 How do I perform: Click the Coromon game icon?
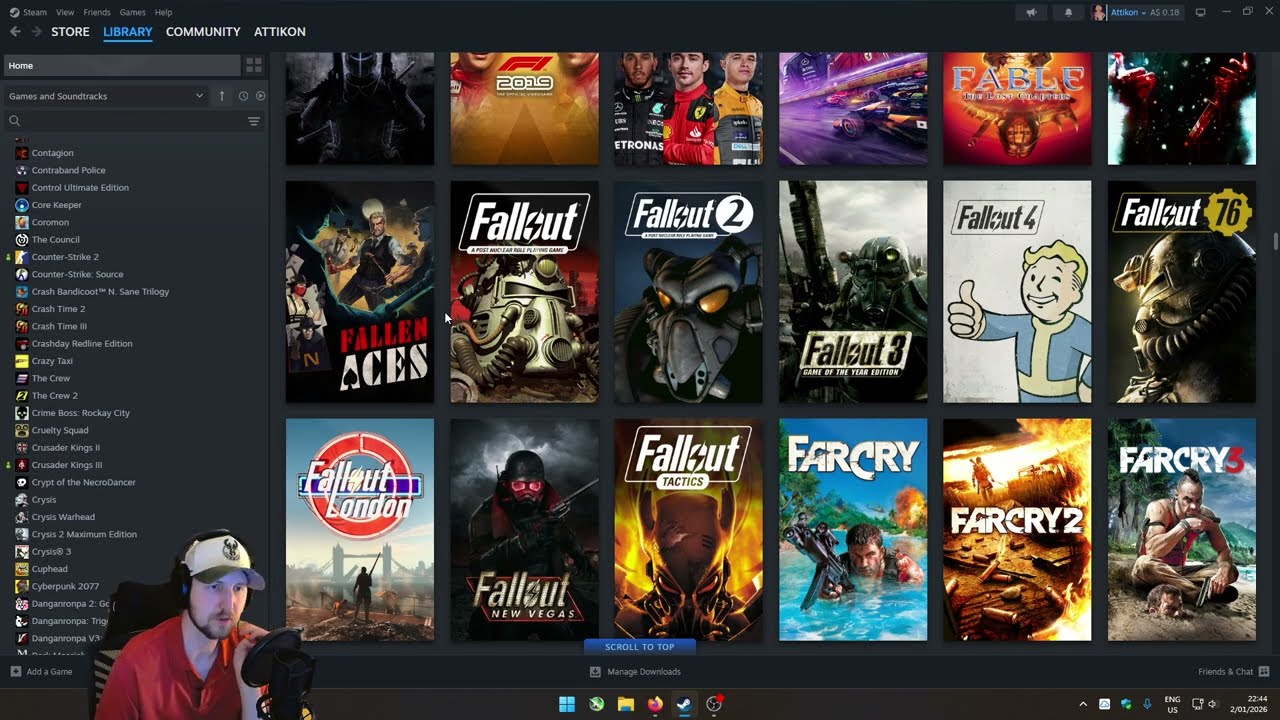[22, 222]
